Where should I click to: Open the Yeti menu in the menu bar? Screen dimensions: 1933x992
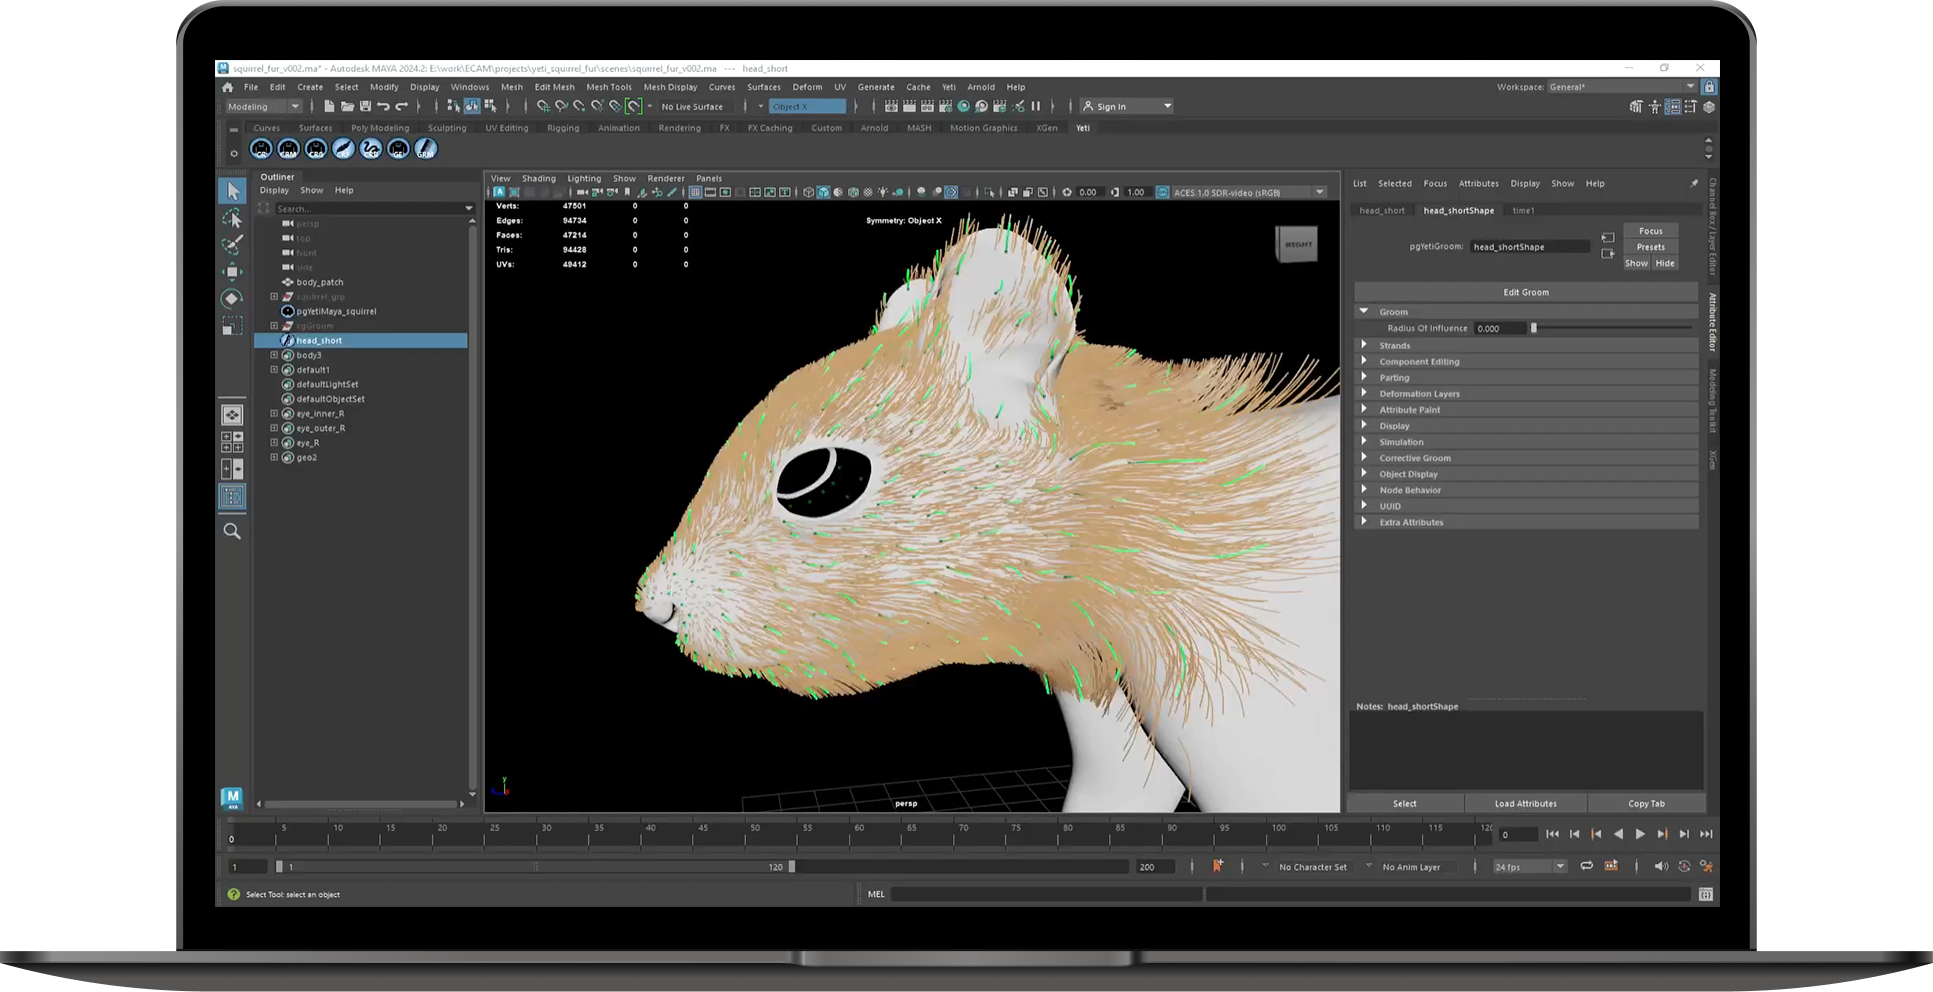[948, 87]
